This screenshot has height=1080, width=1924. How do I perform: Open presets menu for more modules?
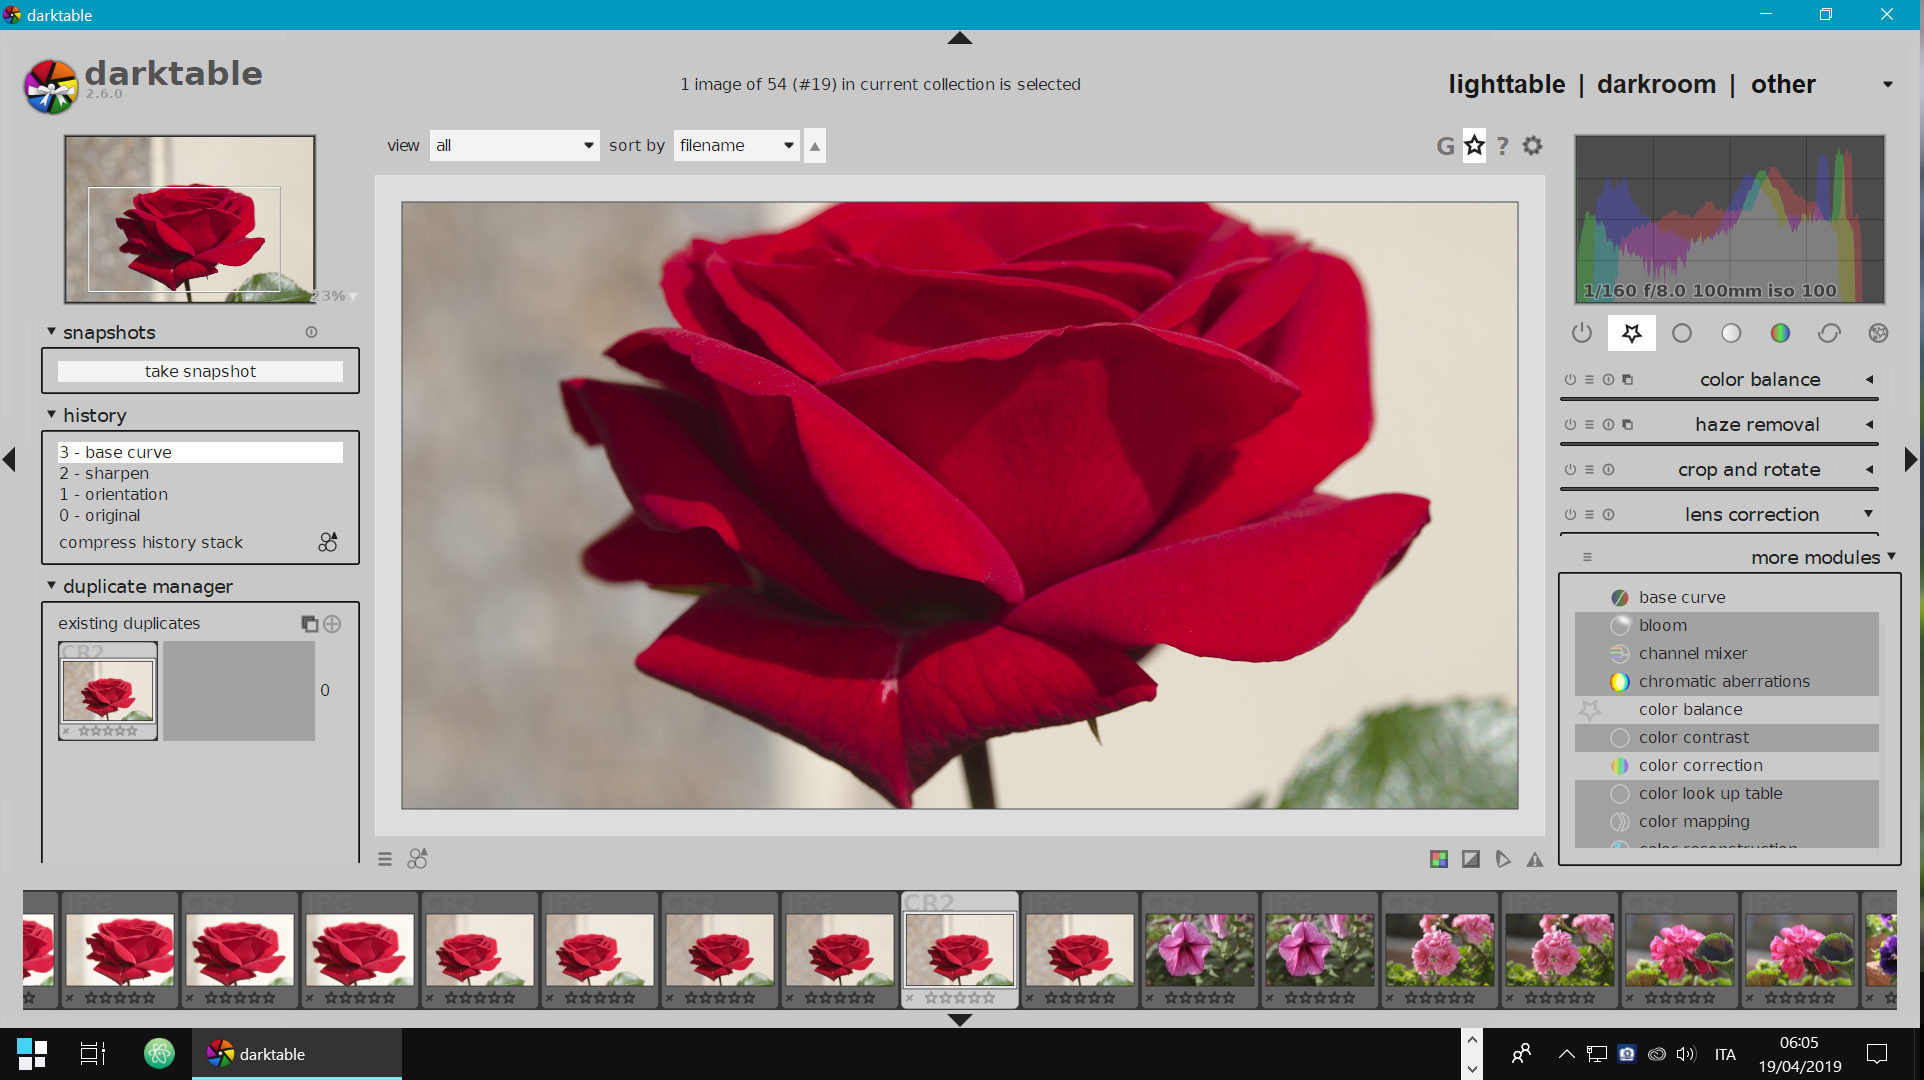click(1587, 558)
